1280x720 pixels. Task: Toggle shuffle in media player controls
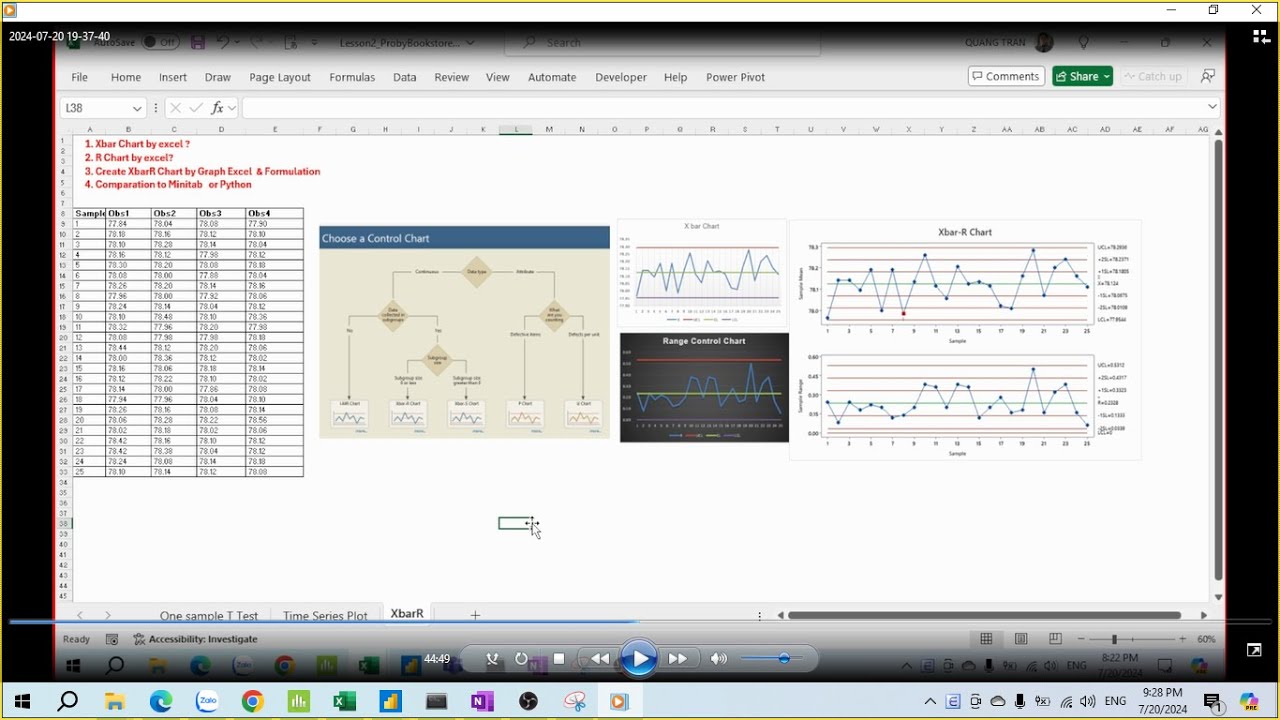point(492,659)
